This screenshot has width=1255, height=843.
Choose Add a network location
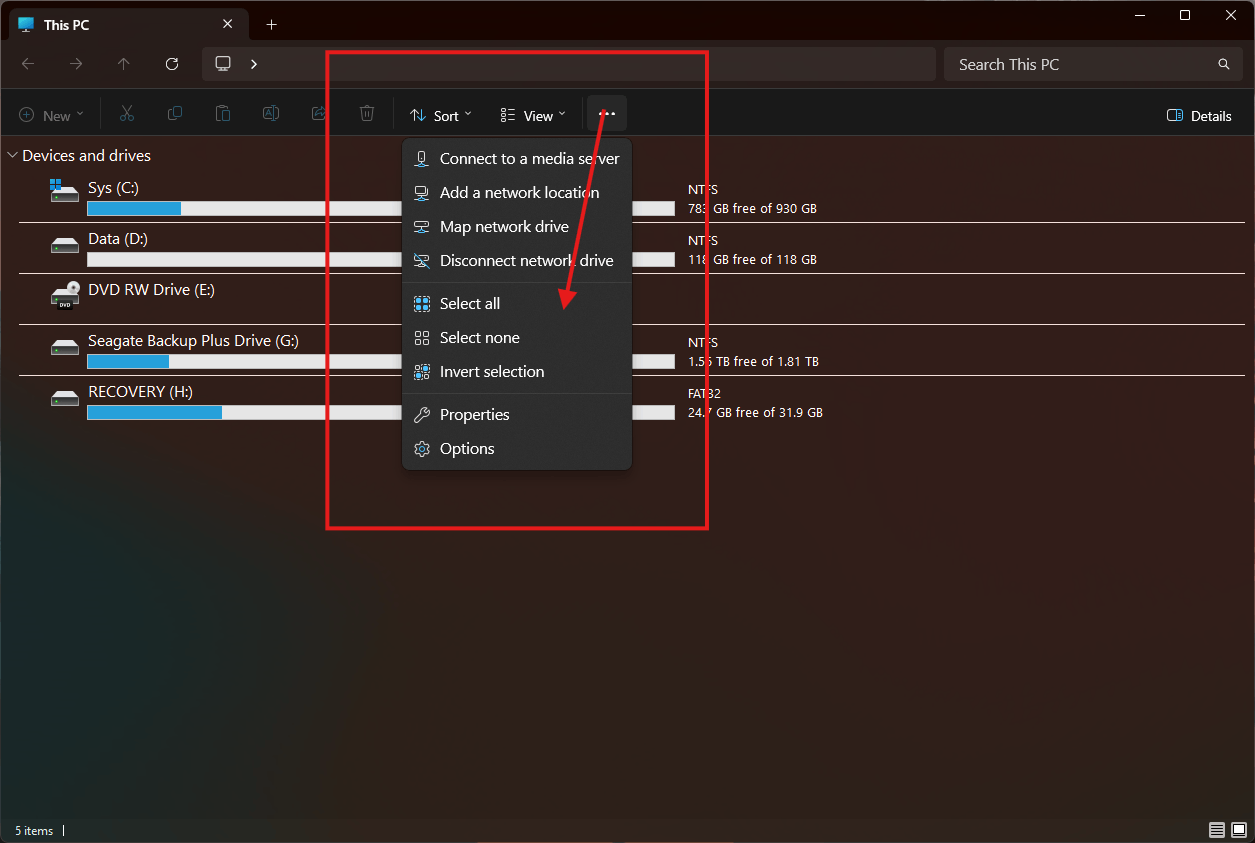tap(517, 193)
